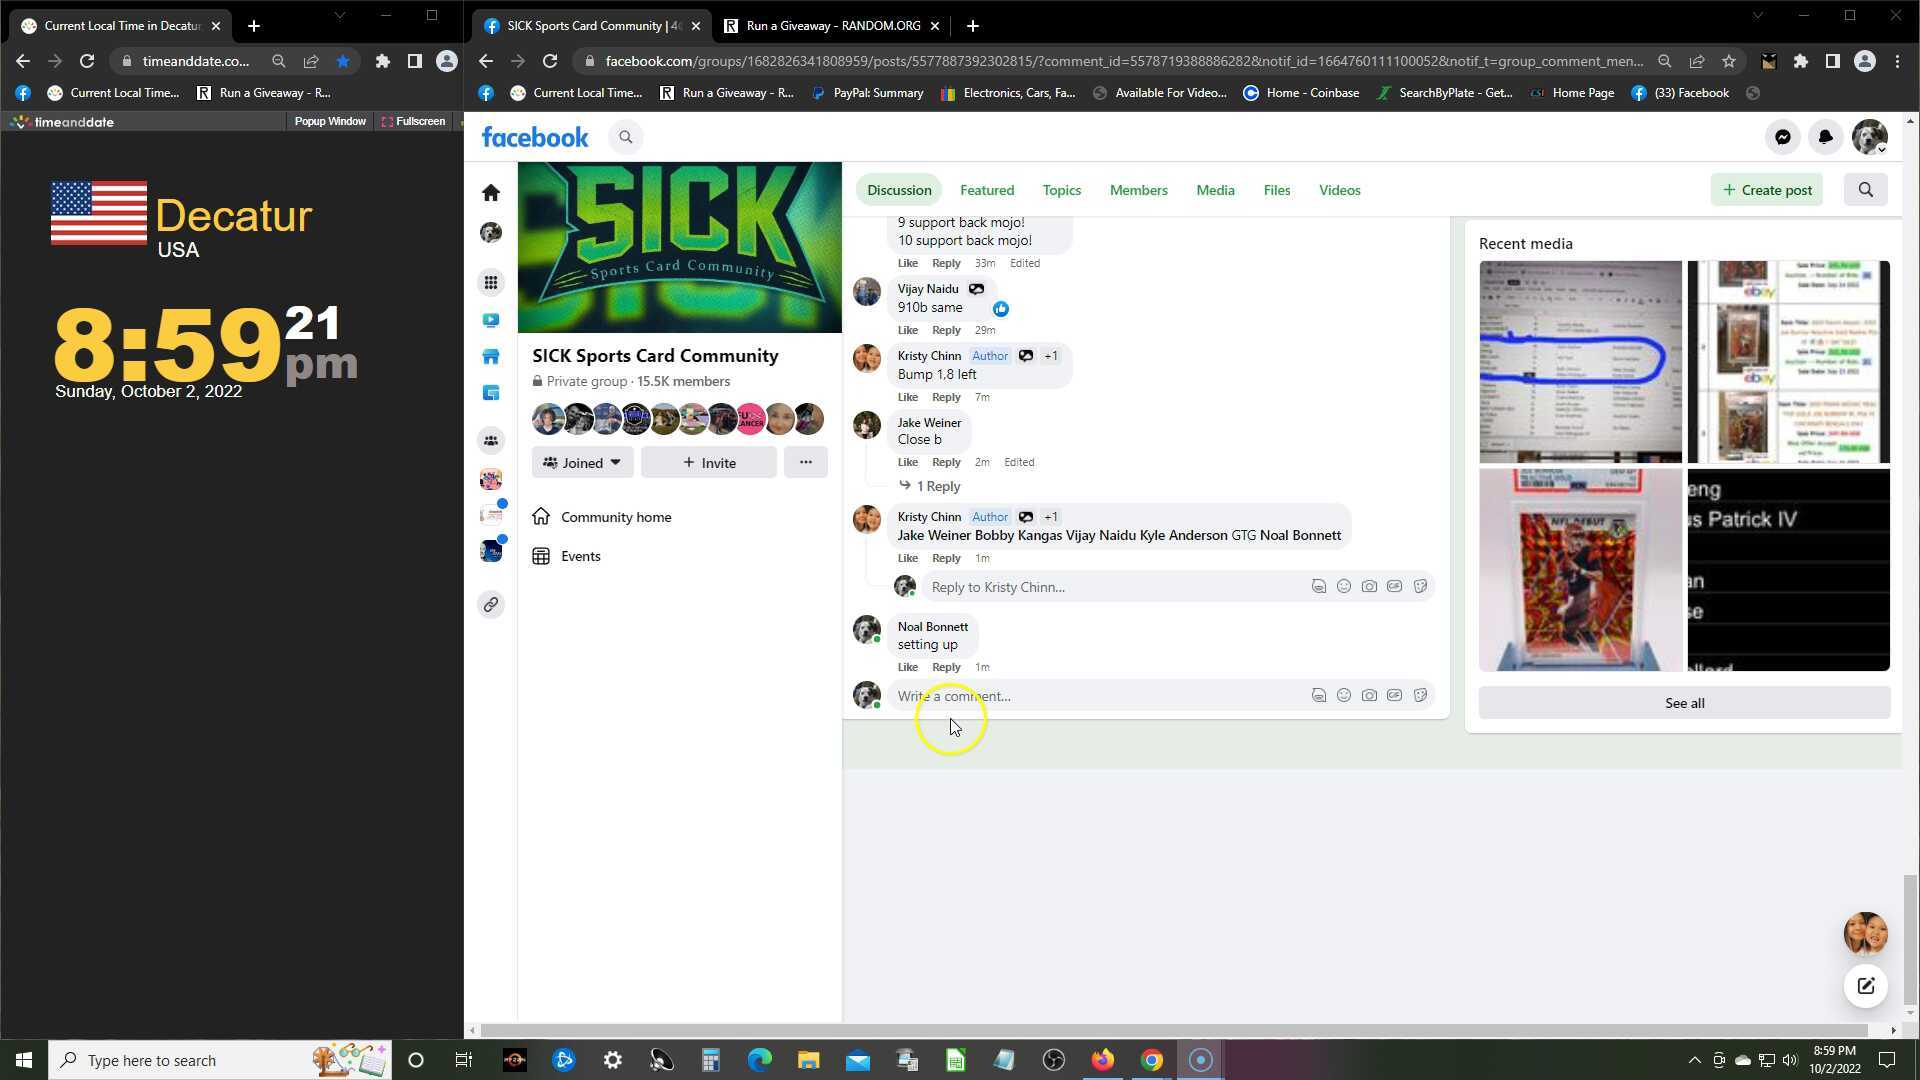Click the Facebook search magnifier icon

pyautogui.click(x=626, y=138)
